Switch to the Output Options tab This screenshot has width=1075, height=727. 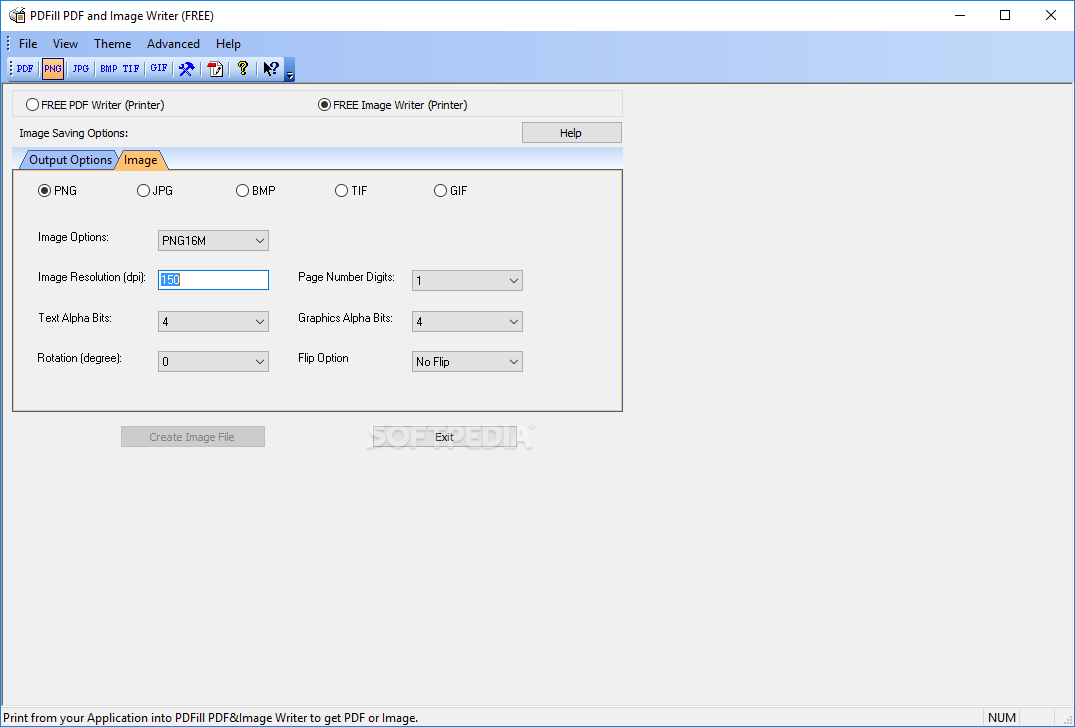[x=70, y=160]
